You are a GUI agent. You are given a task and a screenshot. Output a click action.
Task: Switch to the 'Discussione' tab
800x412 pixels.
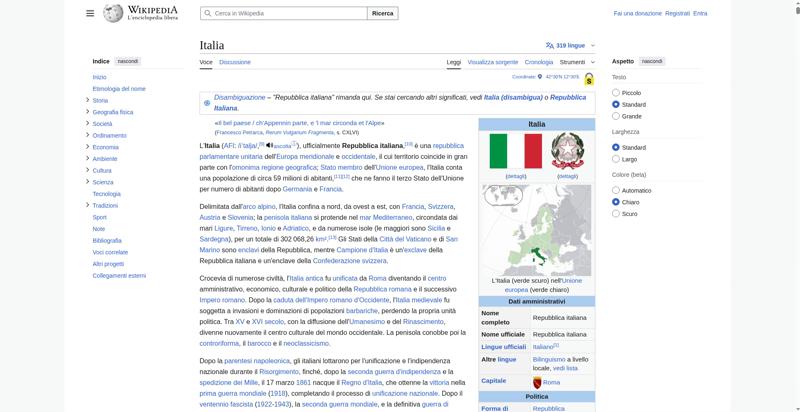(x=235, y=62)
